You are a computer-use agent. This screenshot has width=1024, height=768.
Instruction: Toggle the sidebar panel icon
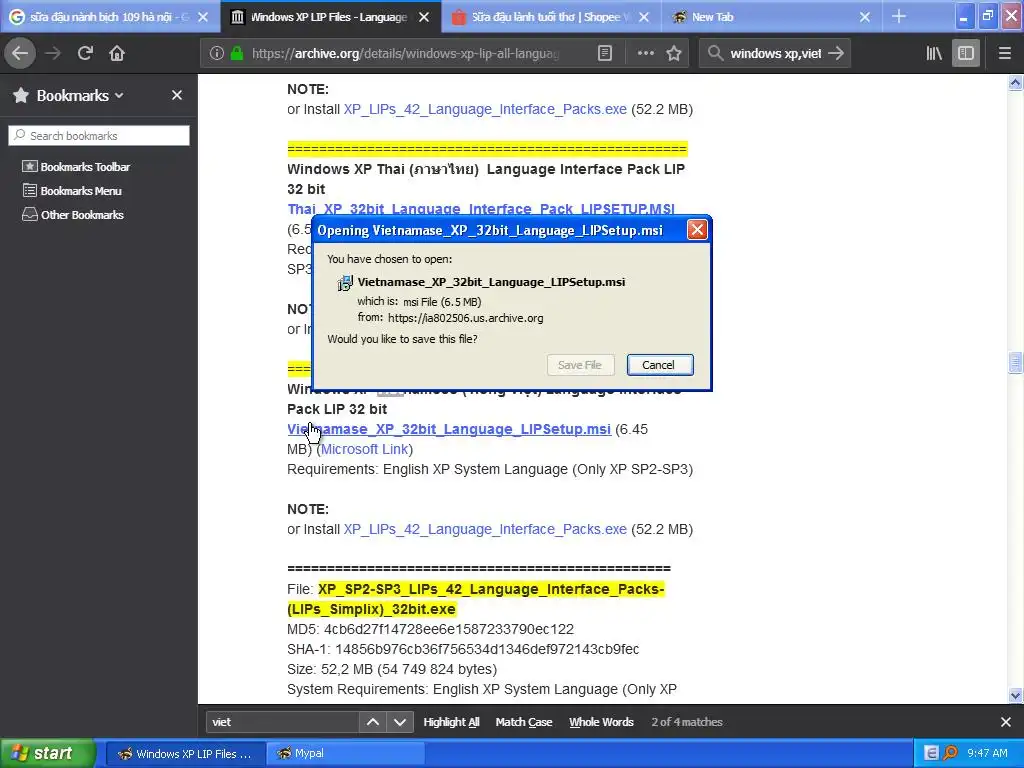tap(966, 53)
